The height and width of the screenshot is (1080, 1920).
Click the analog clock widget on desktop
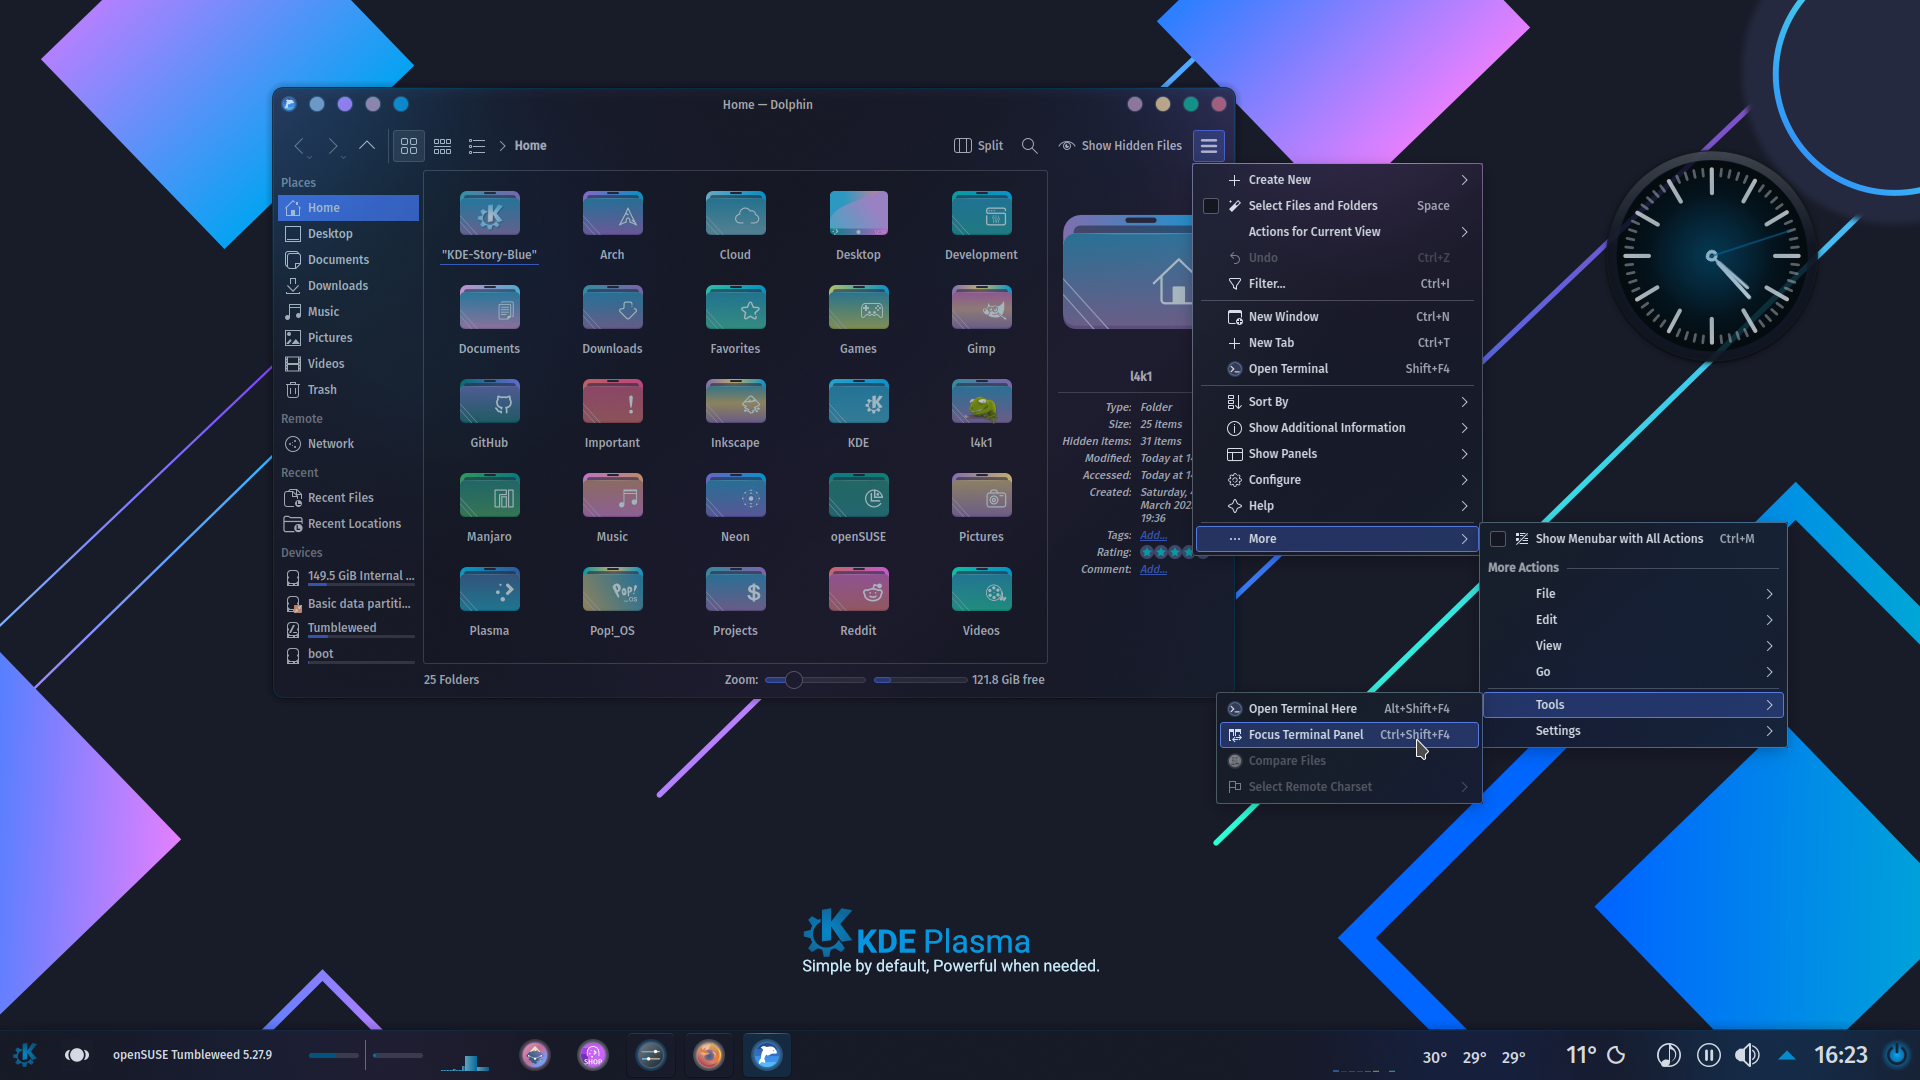pos(1711,257)
